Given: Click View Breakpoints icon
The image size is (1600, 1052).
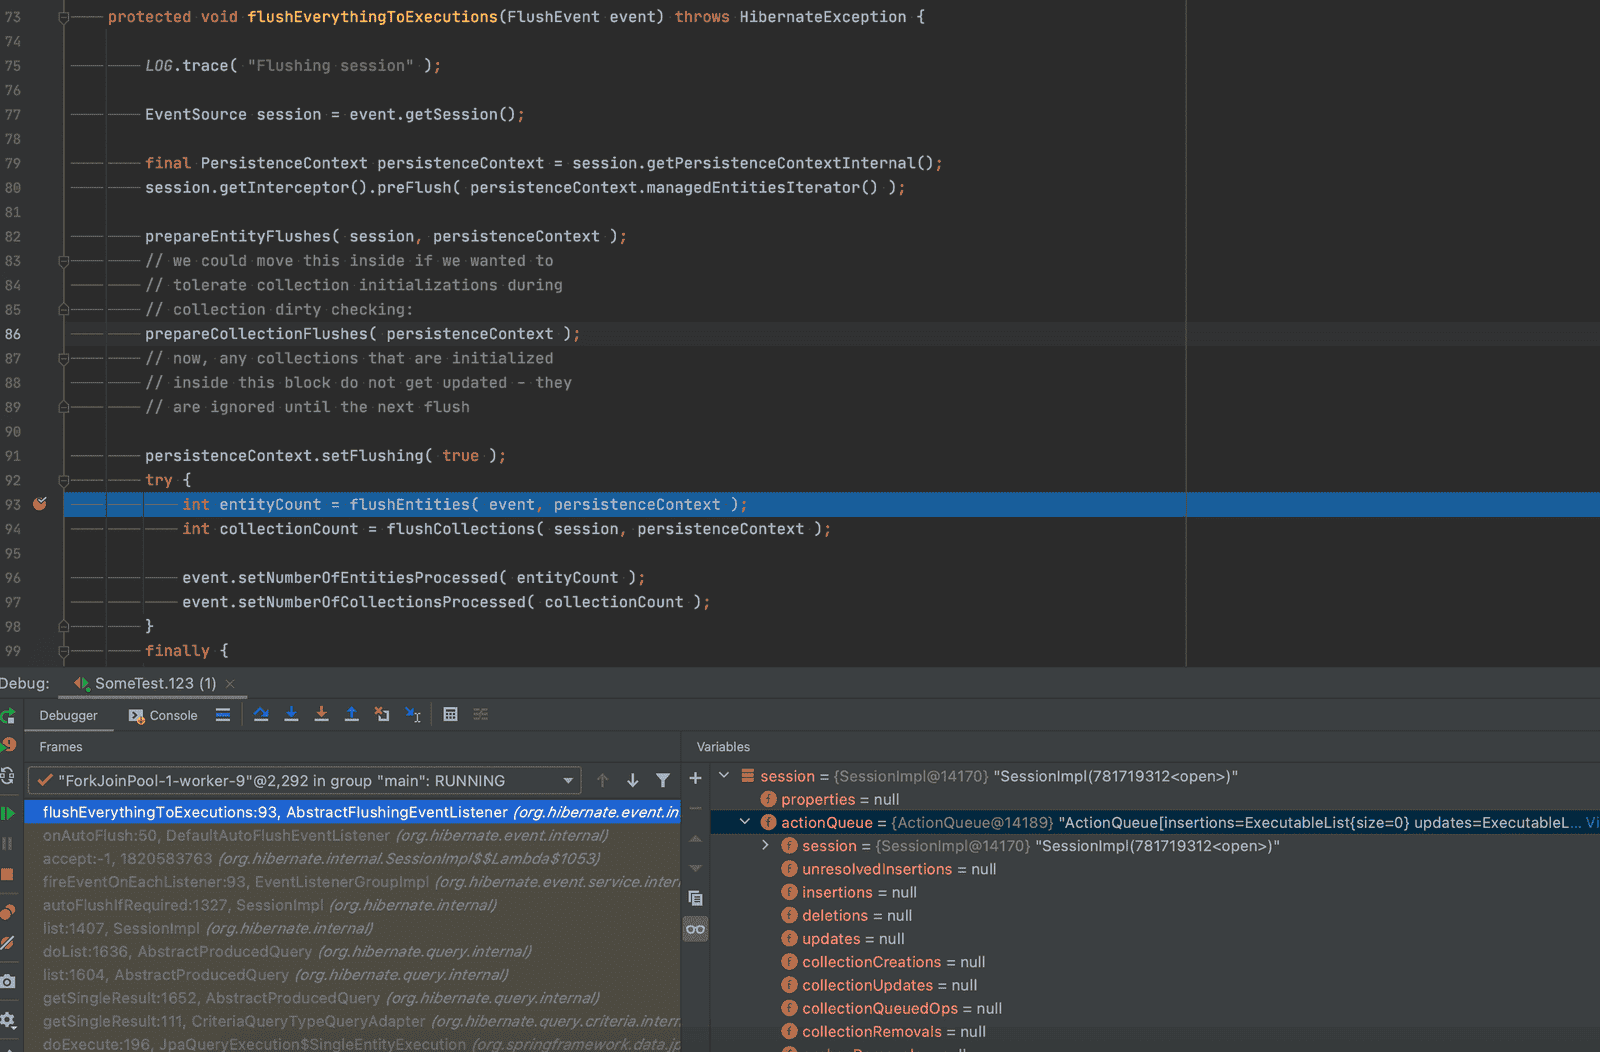Looking at the screenshot, I should point(7,911).
